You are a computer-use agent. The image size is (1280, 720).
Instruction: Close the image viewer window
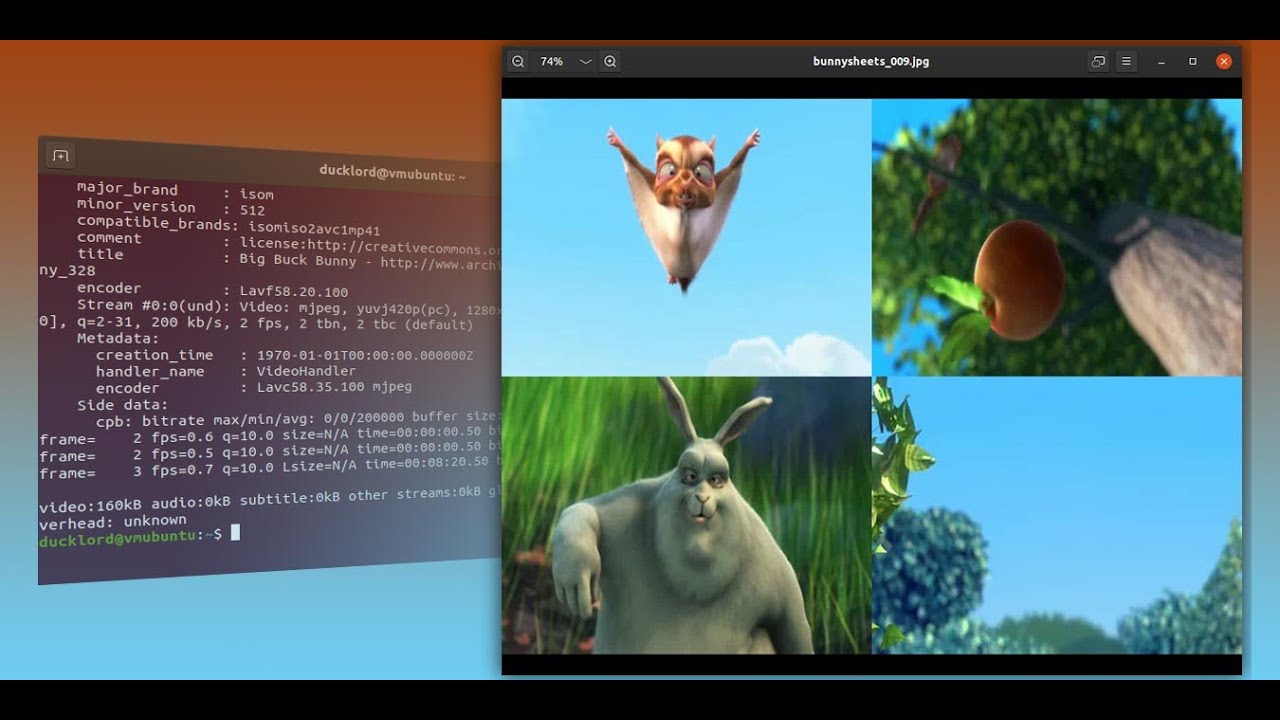[x=1224, y=61]
